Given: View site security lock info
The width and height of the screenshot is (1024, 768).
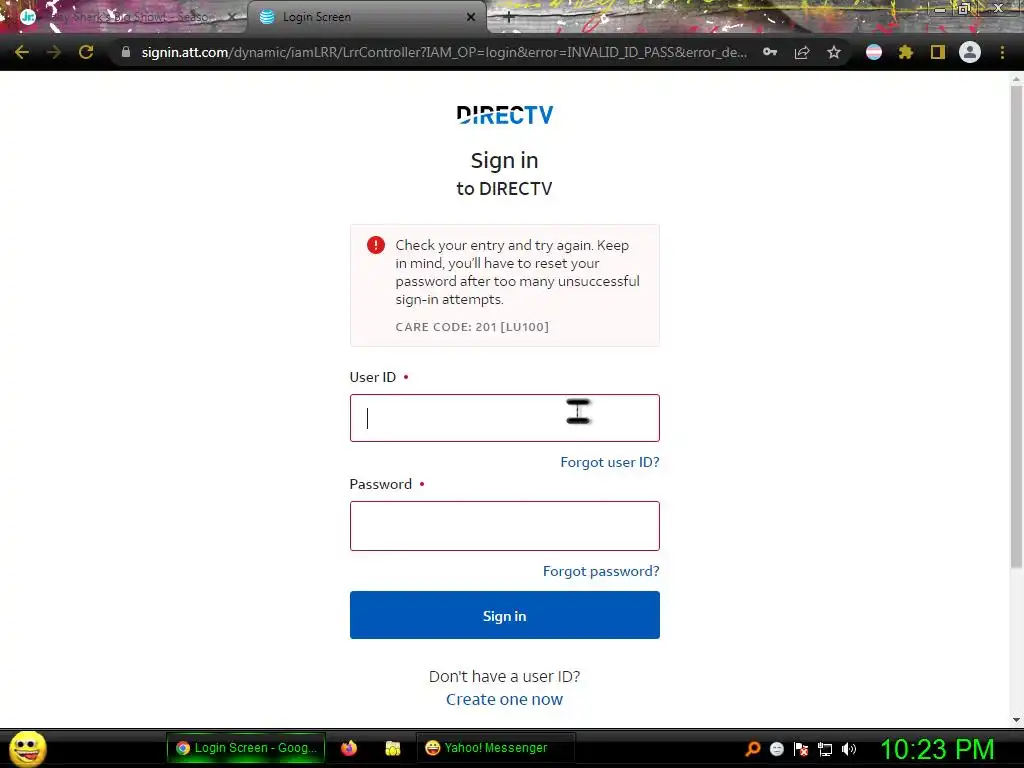Looking at the screenshot, I should (125, 52).
